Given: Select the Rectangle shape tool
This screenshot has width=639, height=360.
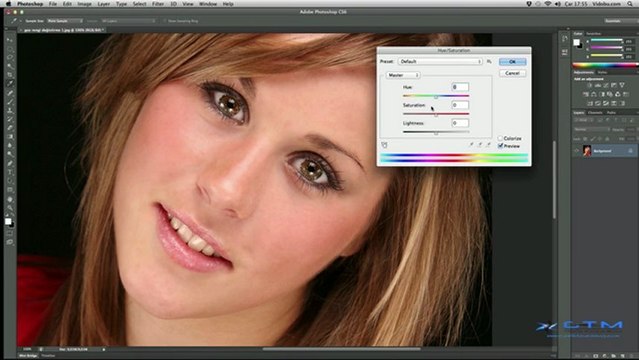Looking at the screenshot, I should tap(10, 190).
